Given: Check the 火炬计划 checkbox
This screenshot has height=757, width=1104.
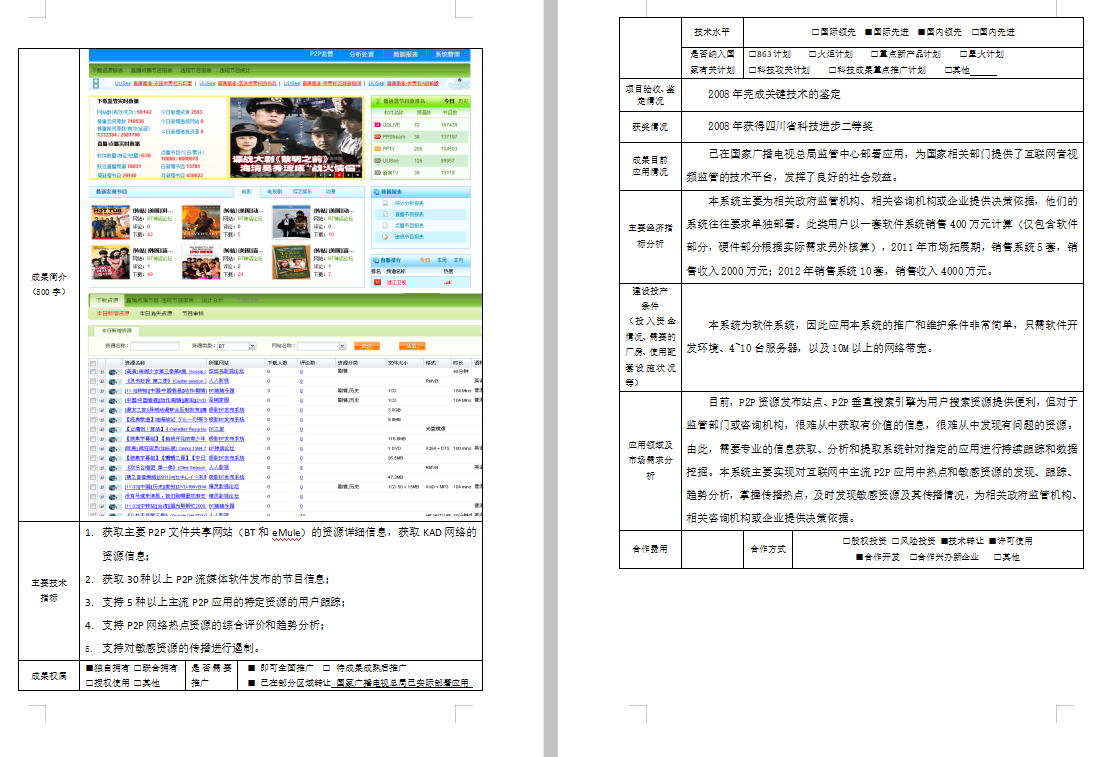Looking at the screenshot, I should click(810, 54).
